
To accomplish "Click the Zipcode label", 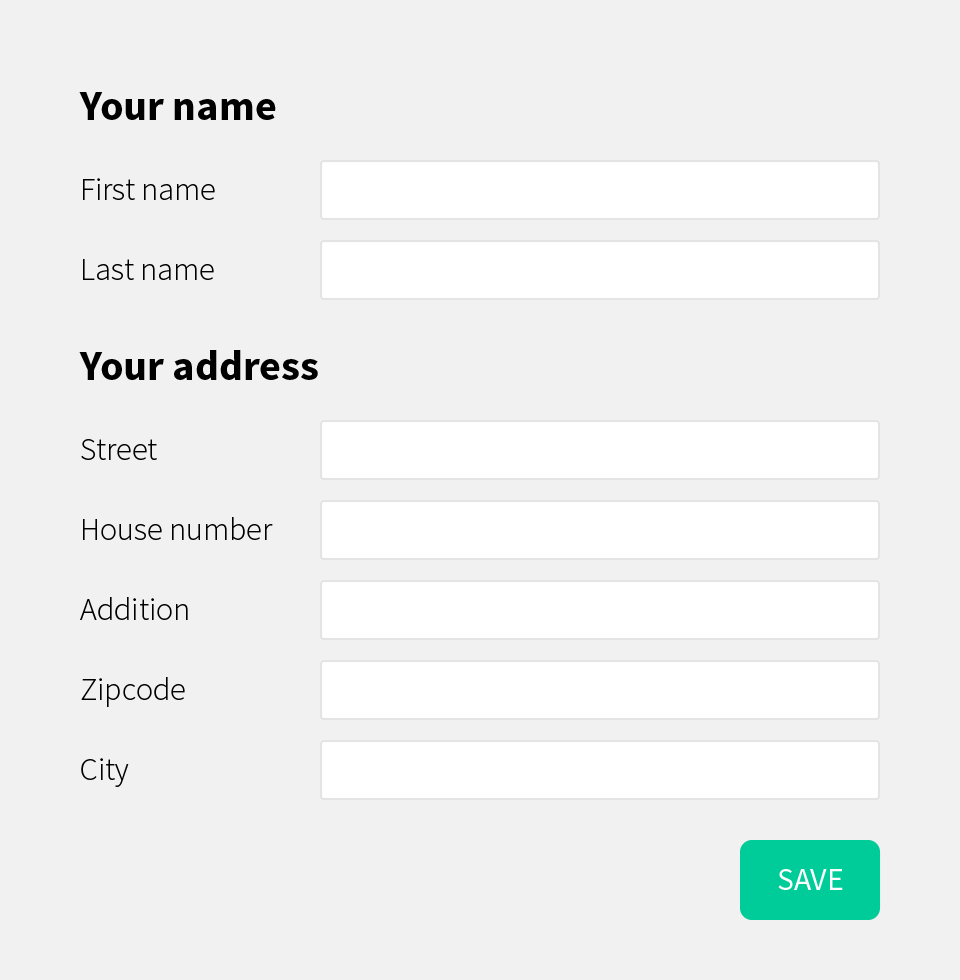I will pyautogui.click(x=132, y=690).
